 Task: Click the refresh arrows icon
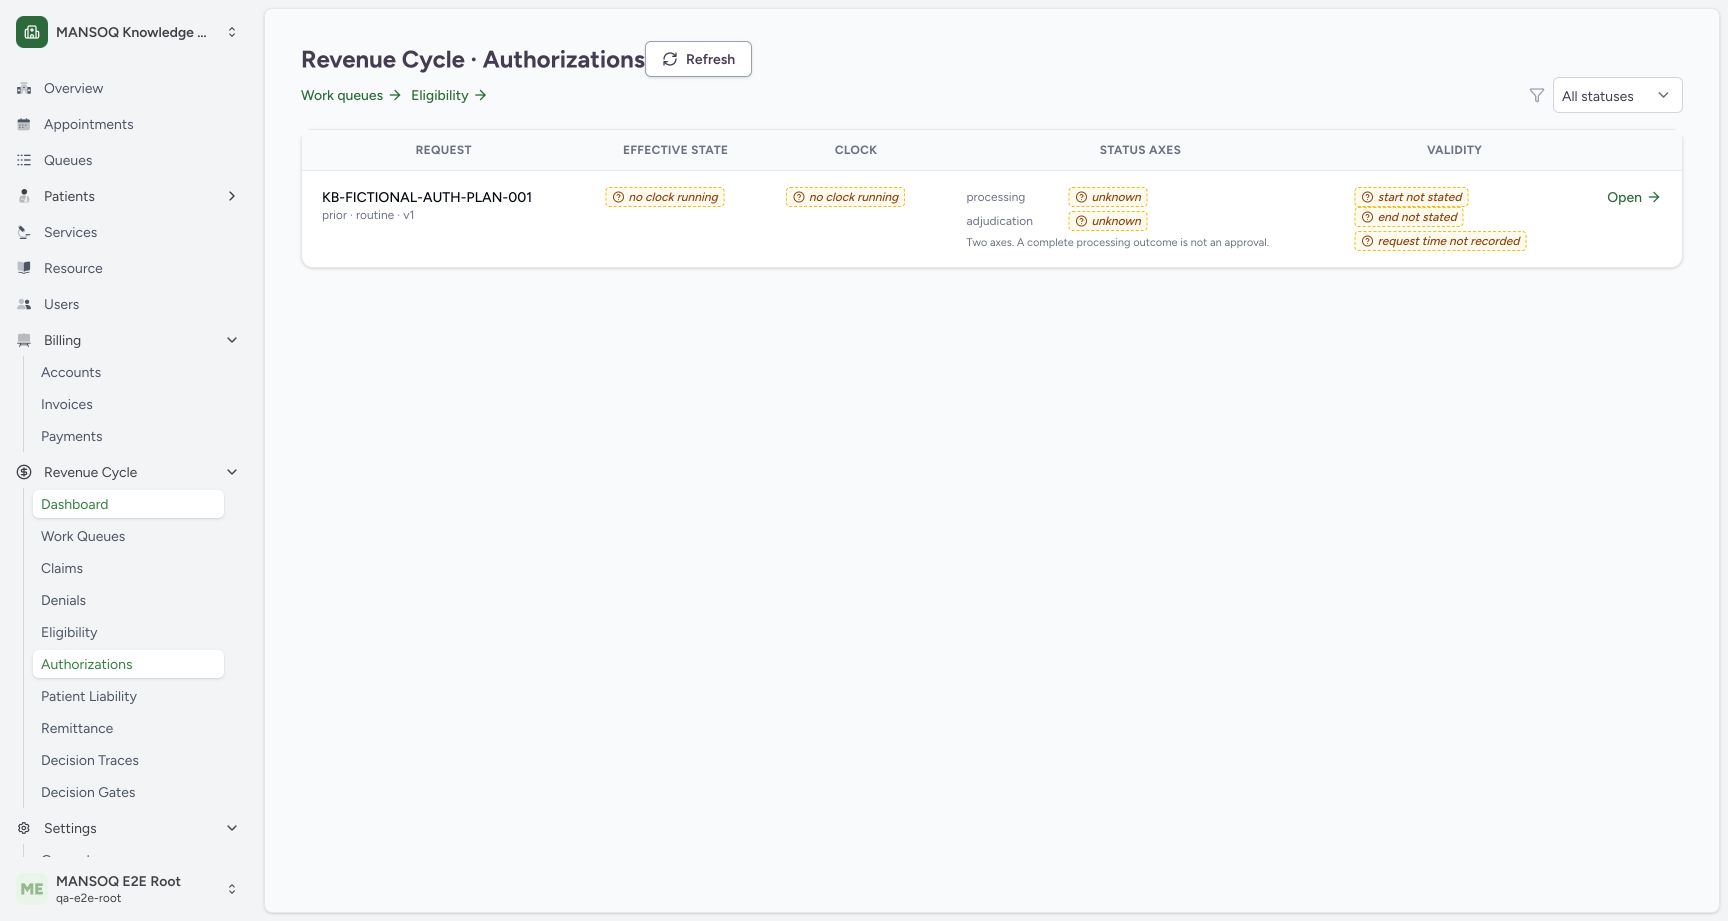point(670,59)
